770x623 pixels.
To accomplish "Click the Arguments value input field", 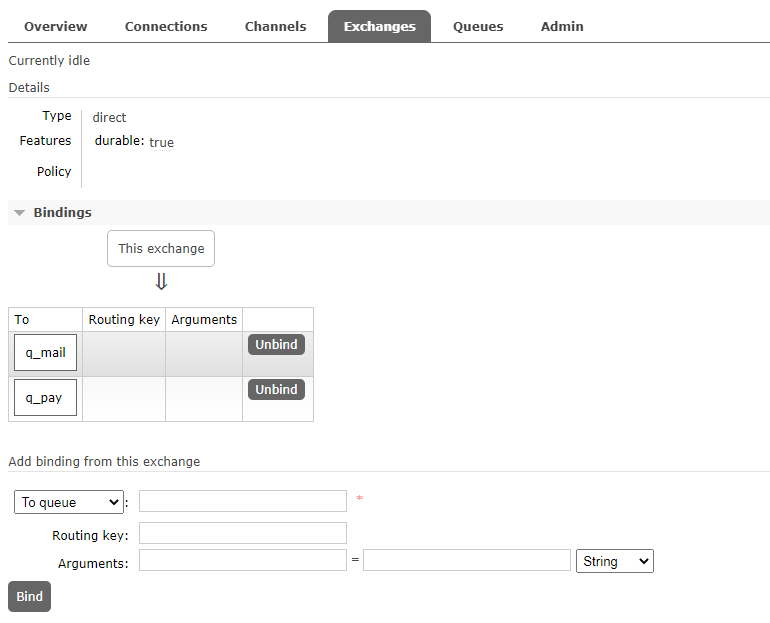I will (x=467, y=560).
